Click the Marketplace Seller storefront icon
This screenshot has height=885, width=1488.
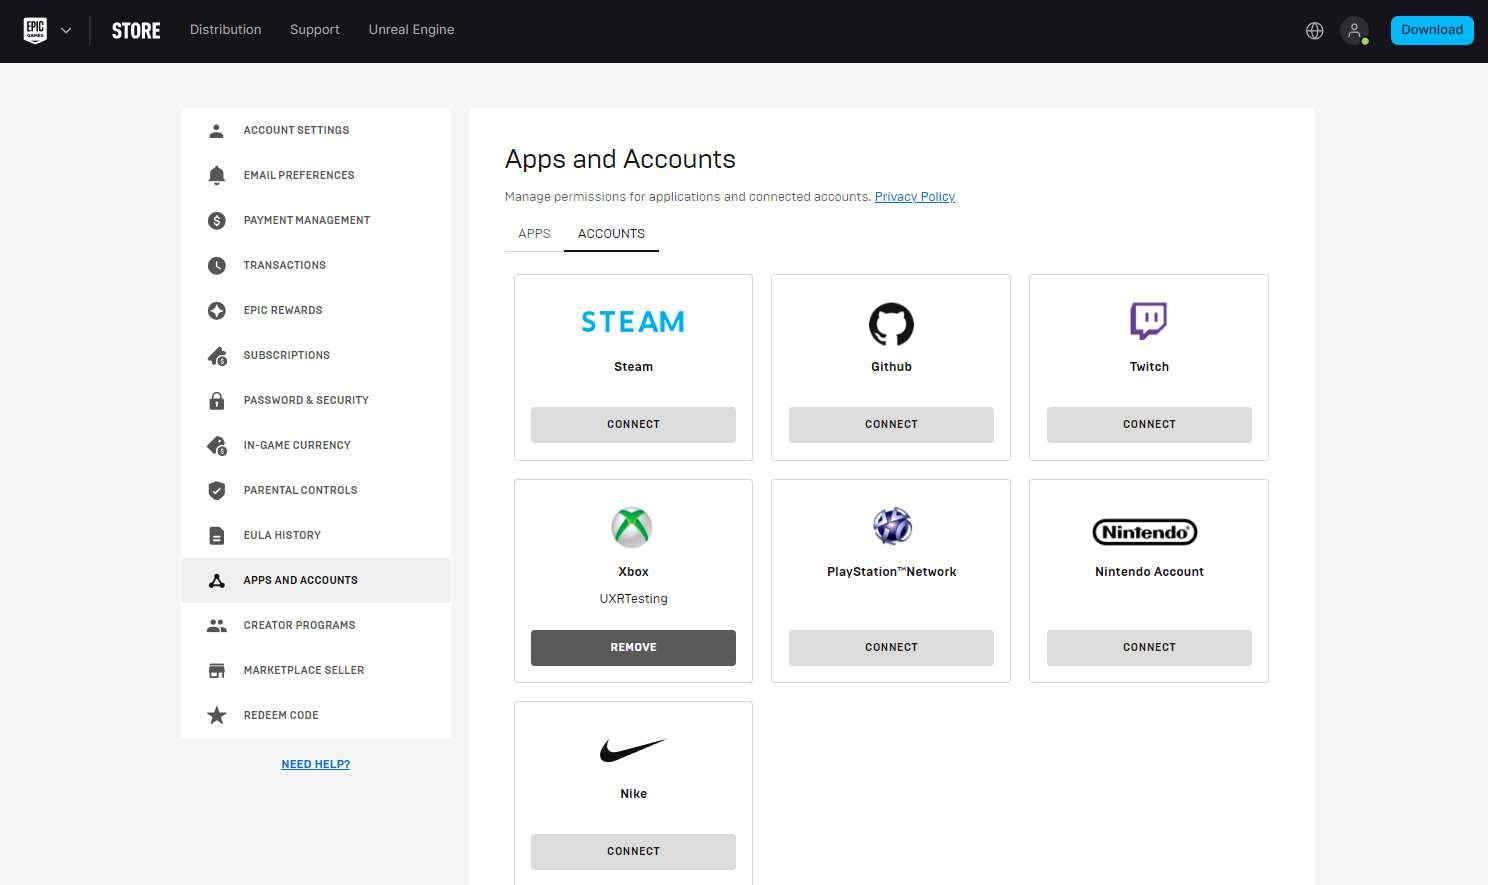[216, 671]
